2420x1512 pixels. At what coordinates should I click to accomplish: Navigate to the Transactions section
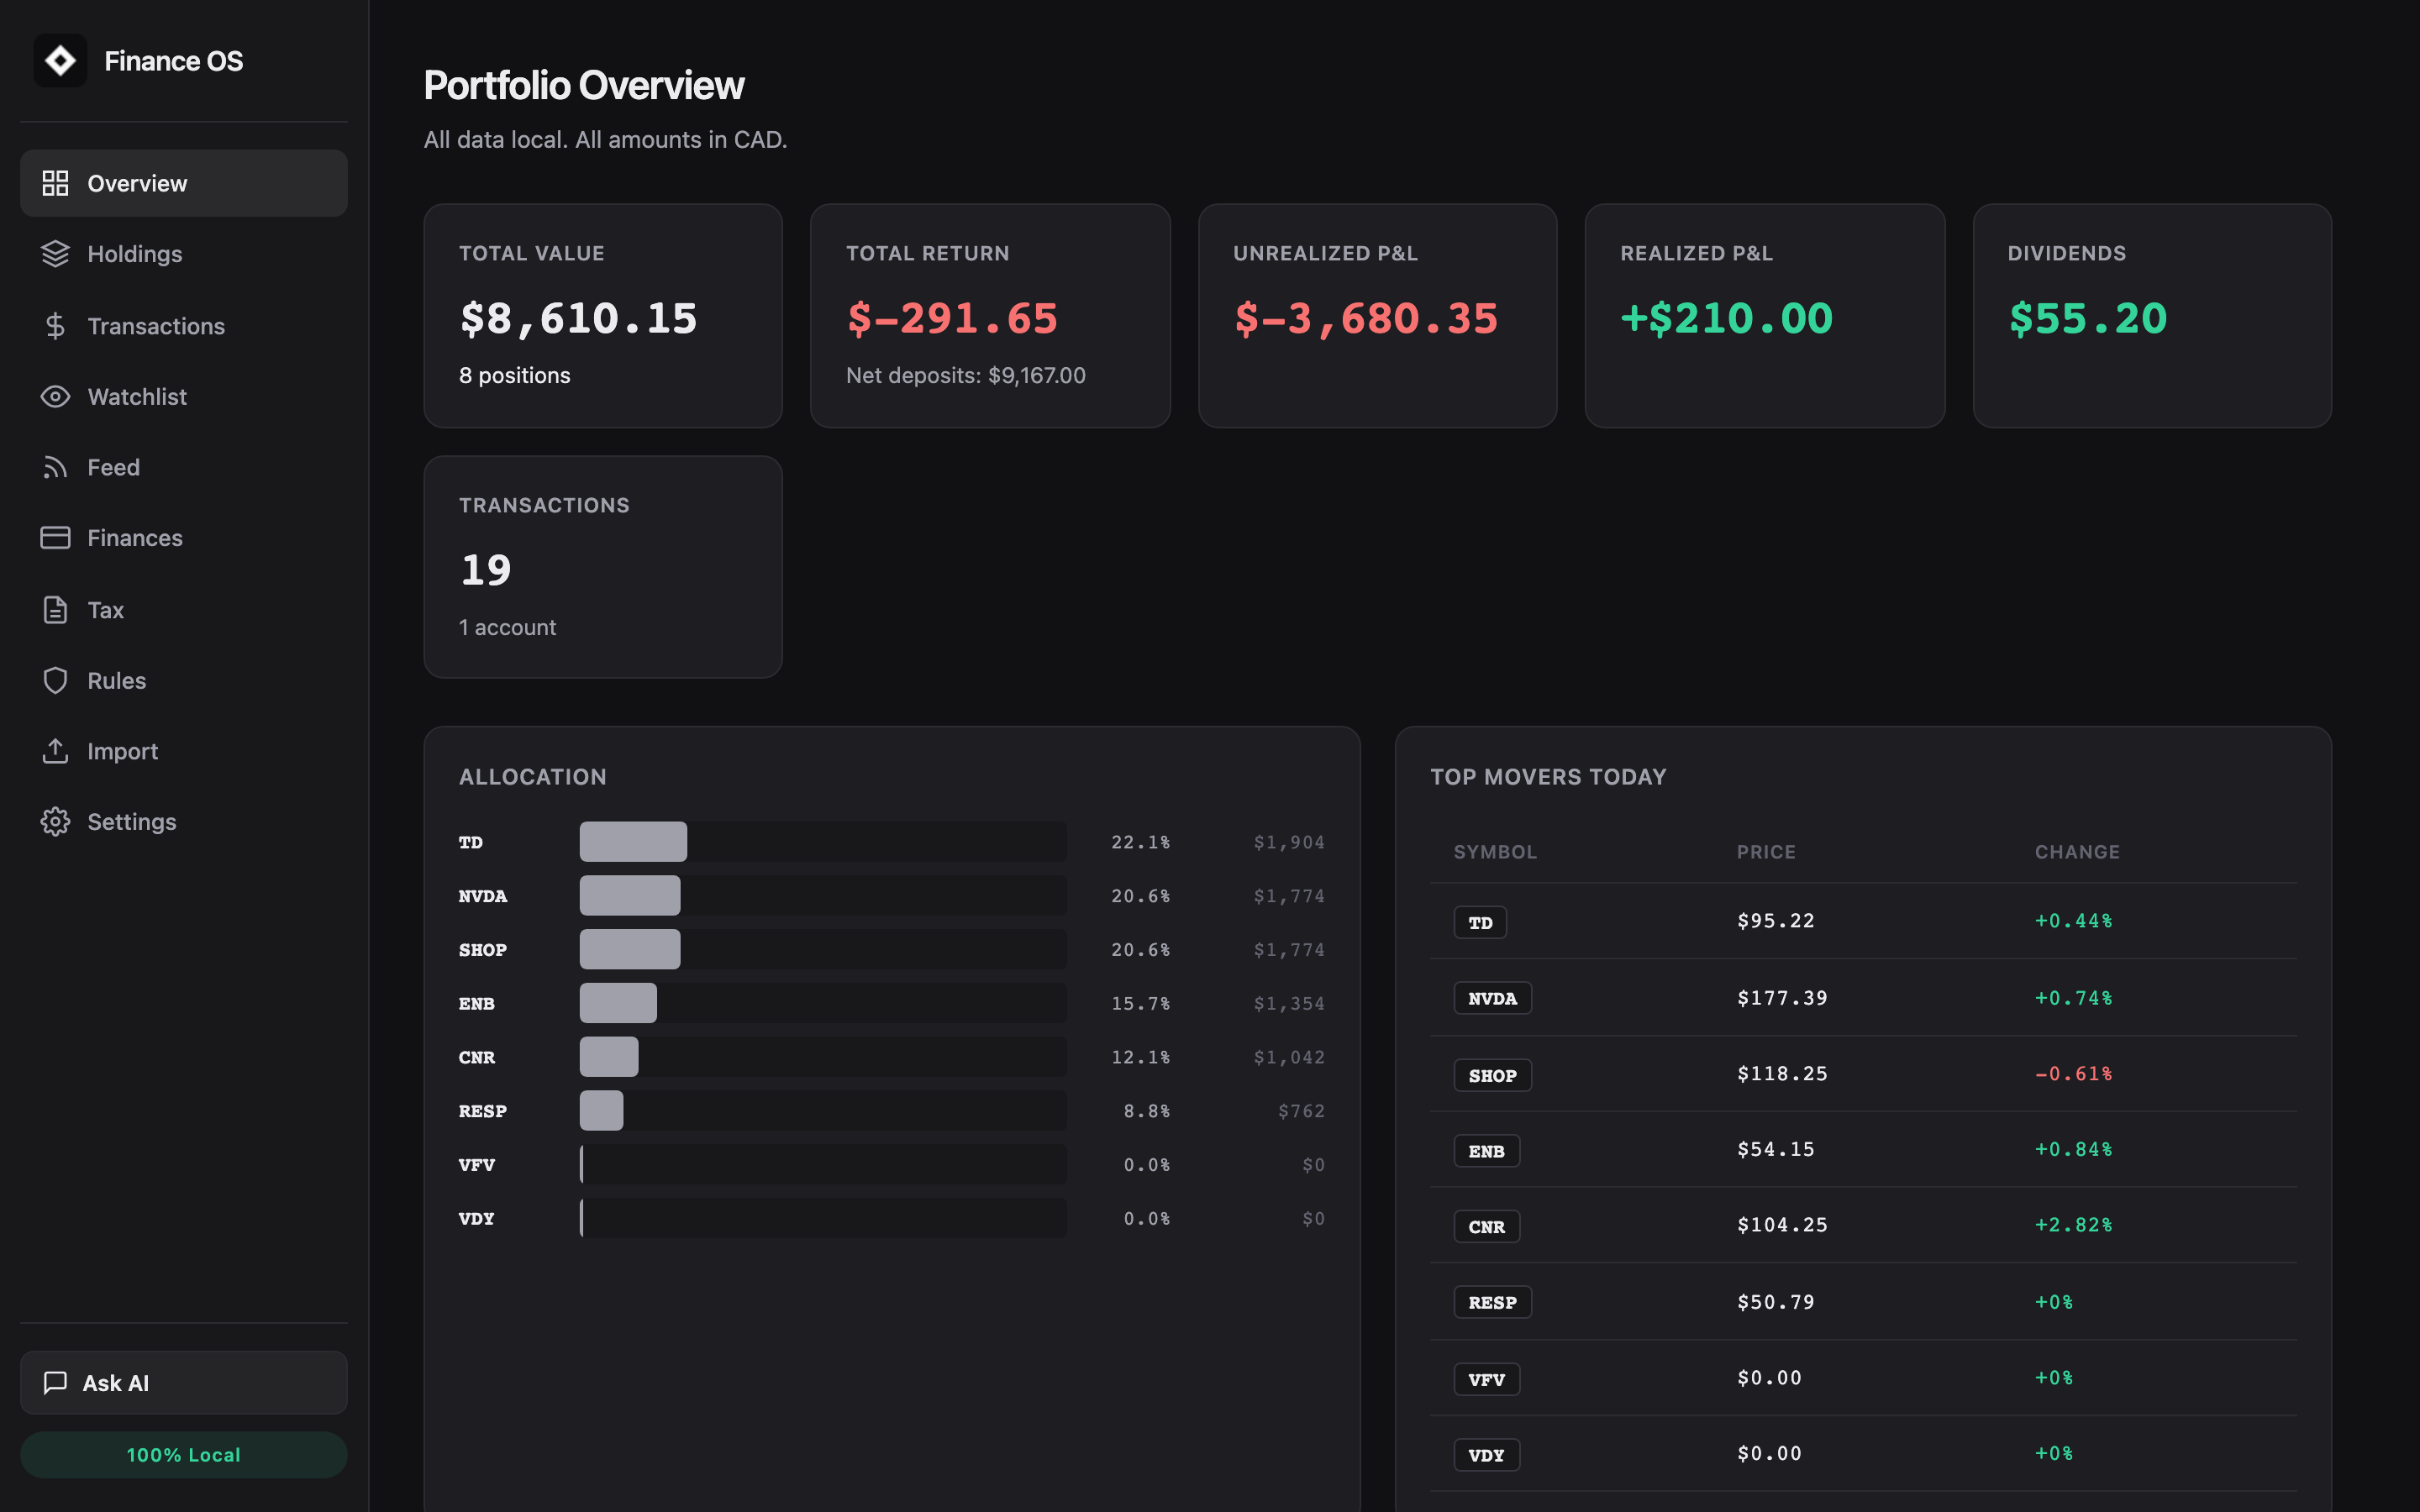pyautogui.click(x=156, y=325)
